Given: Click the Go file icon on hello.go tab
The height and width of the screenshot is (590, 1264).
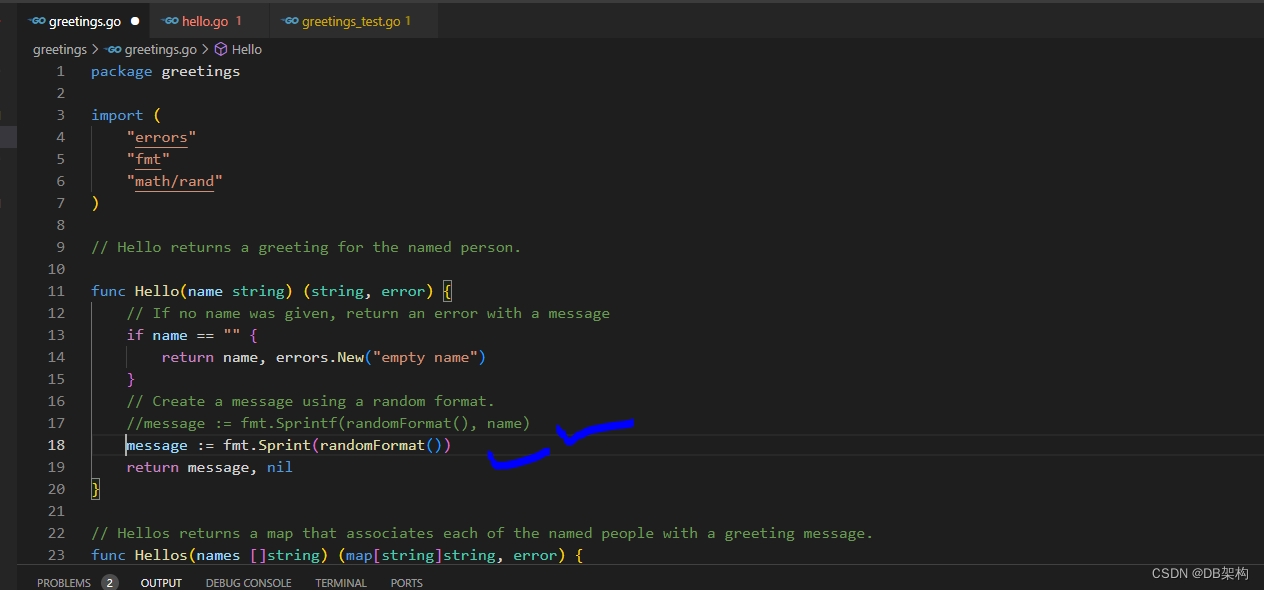Looking at the screenshot, I should [170, 21].
